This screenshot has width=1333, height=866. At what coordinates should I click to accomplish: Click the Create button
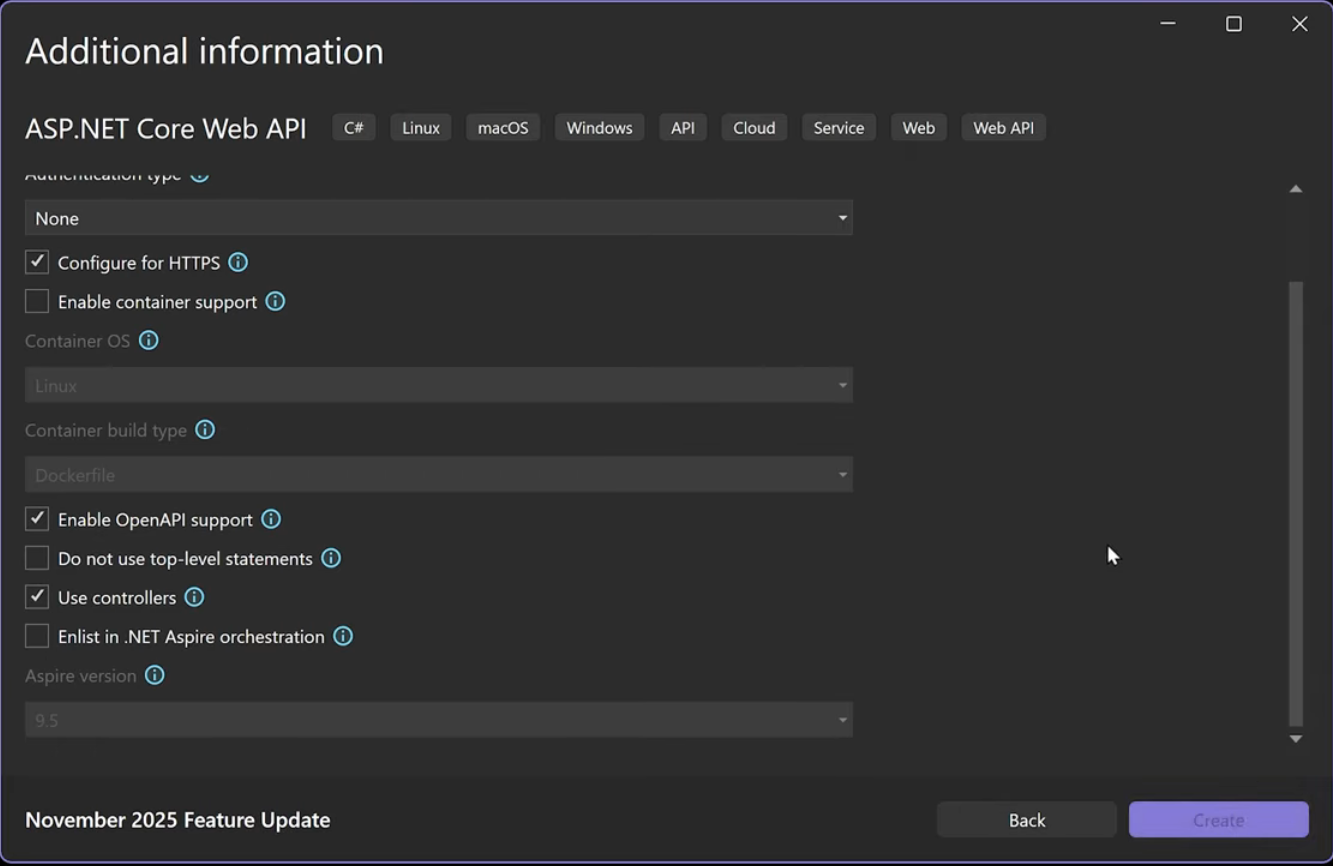tap(1218, 819)
